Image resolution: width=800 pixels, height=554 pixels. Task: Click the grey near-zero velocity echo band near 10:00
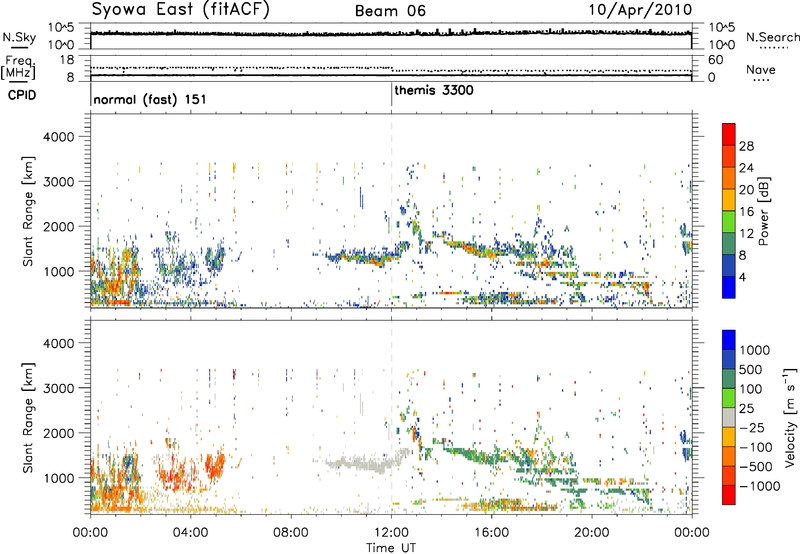[x=361, y=463]
